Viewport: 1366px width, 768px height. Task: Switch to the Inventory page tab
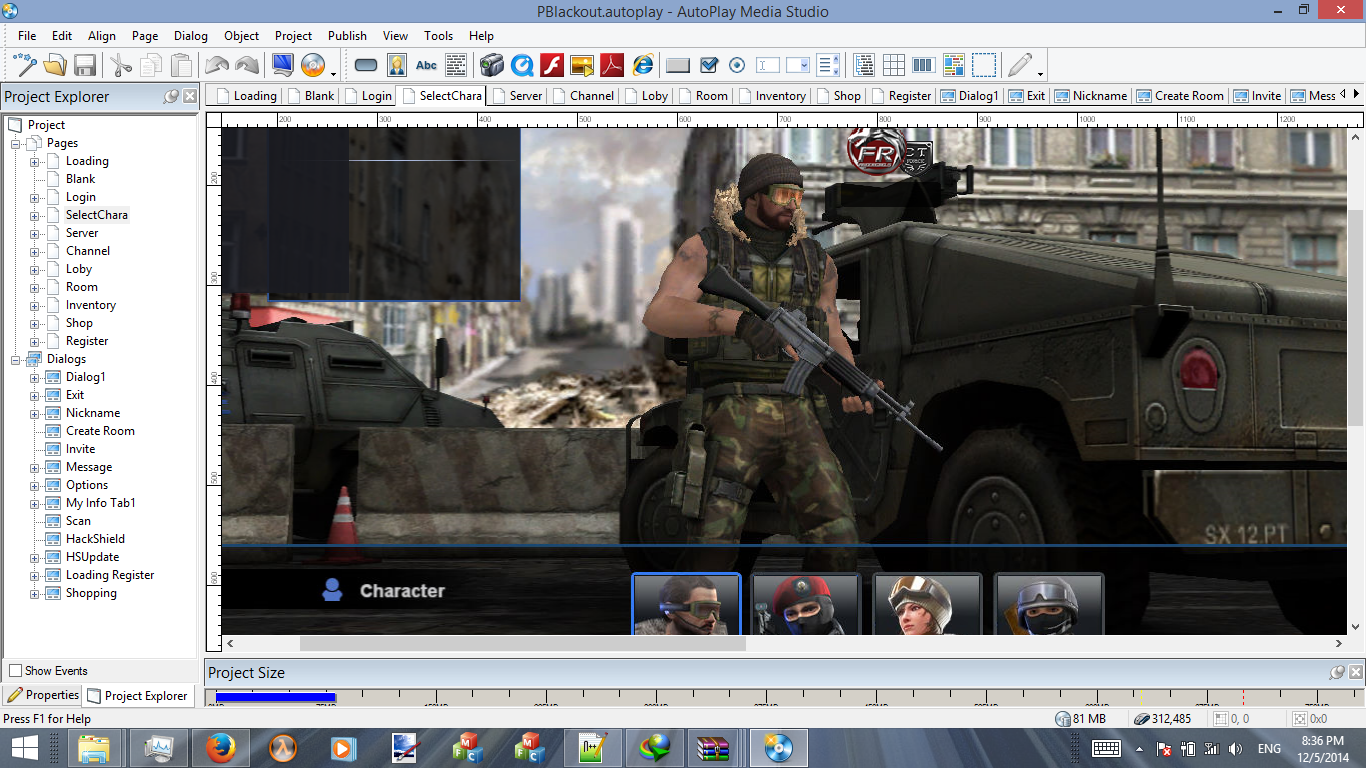tap(771, 96)
